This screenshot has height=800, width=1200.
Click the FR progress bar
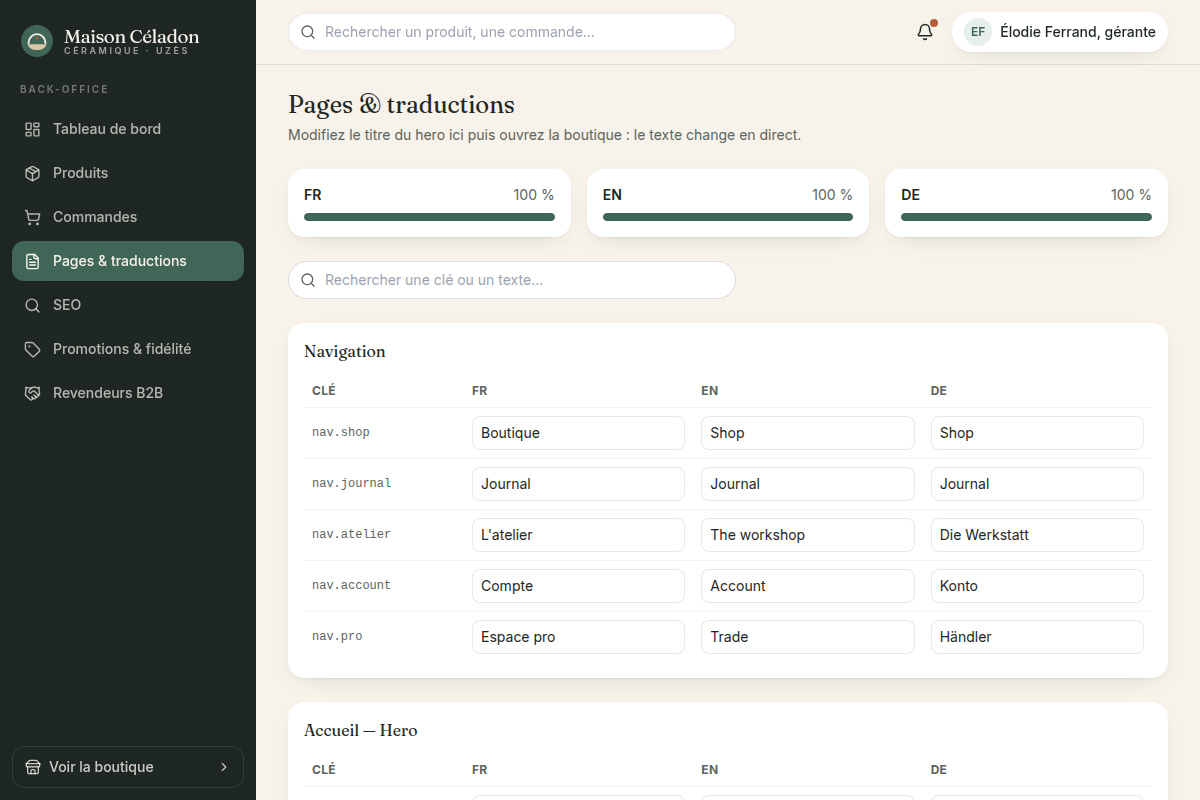click(x=429, y=217)
